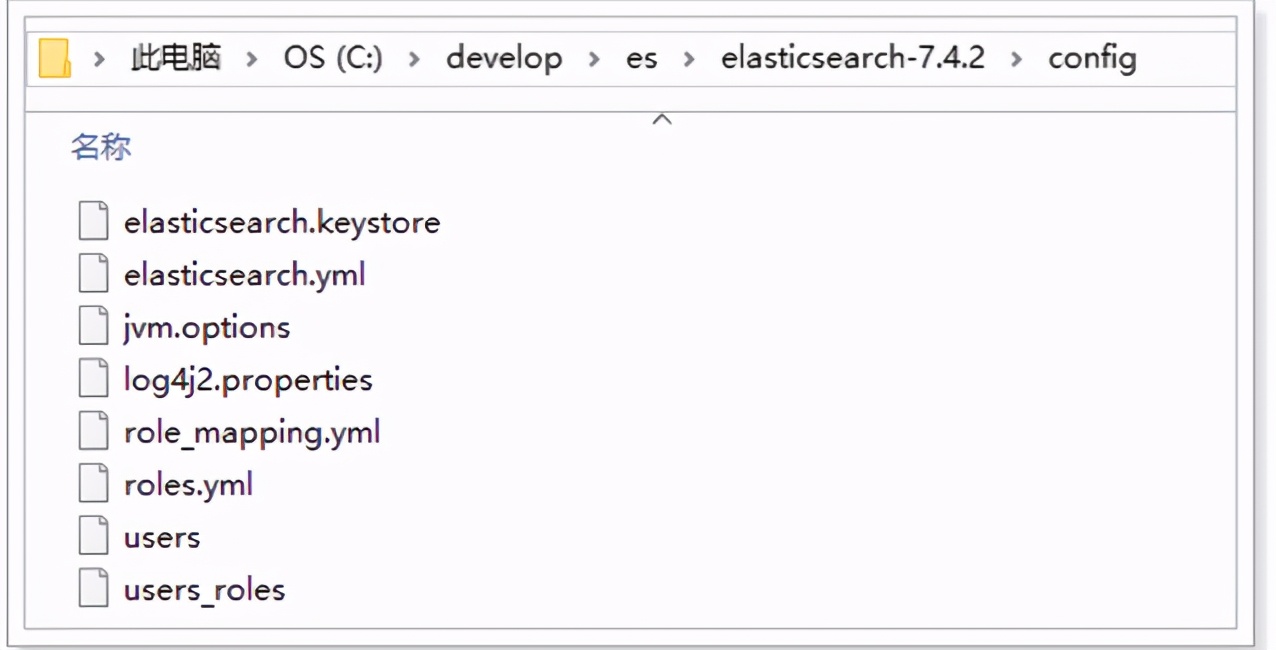The image size is (1276, 650).
Task: Click the role_mapping.yml file icon
Action: 93,432
